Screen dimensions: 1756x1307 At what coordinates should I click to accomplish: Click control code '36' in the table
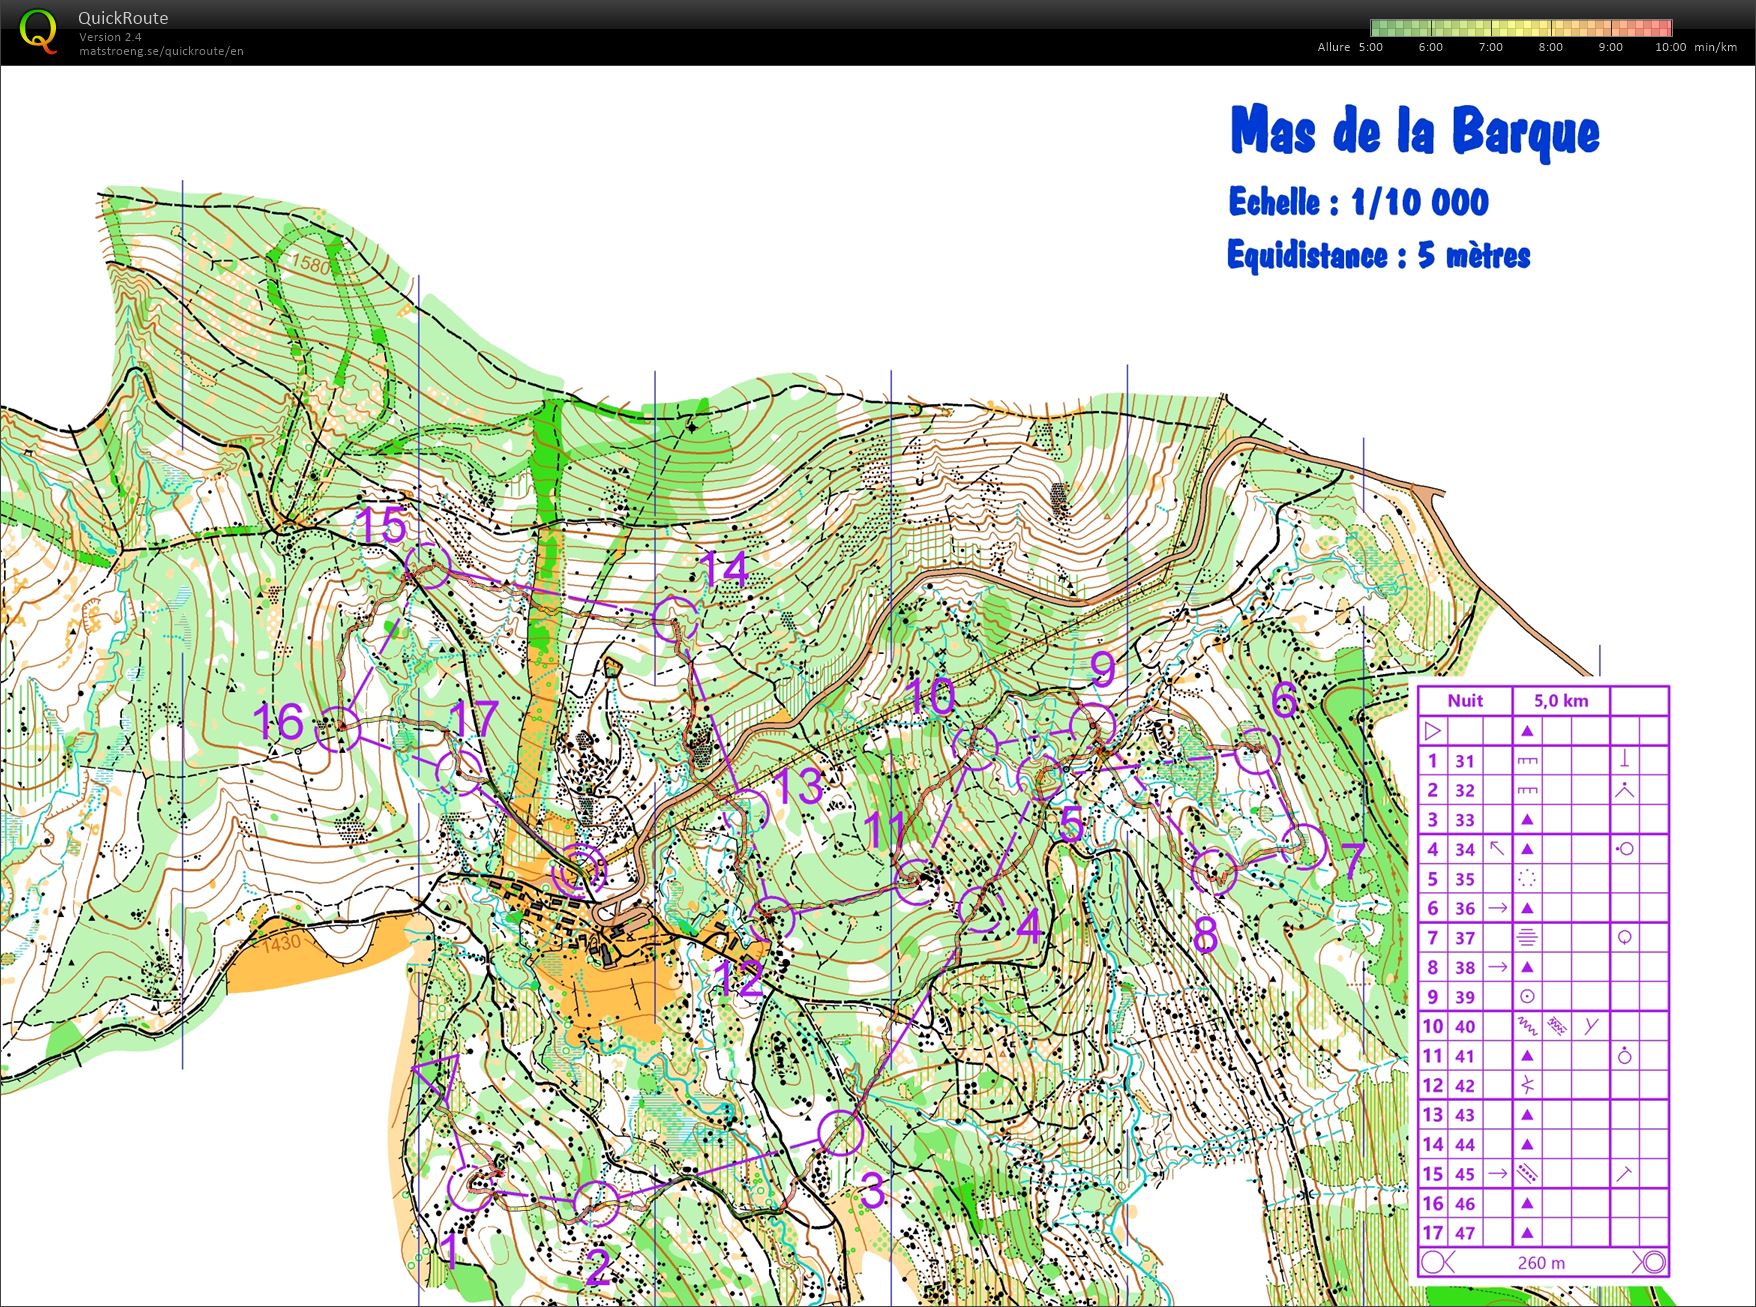tap(1465, 909)
